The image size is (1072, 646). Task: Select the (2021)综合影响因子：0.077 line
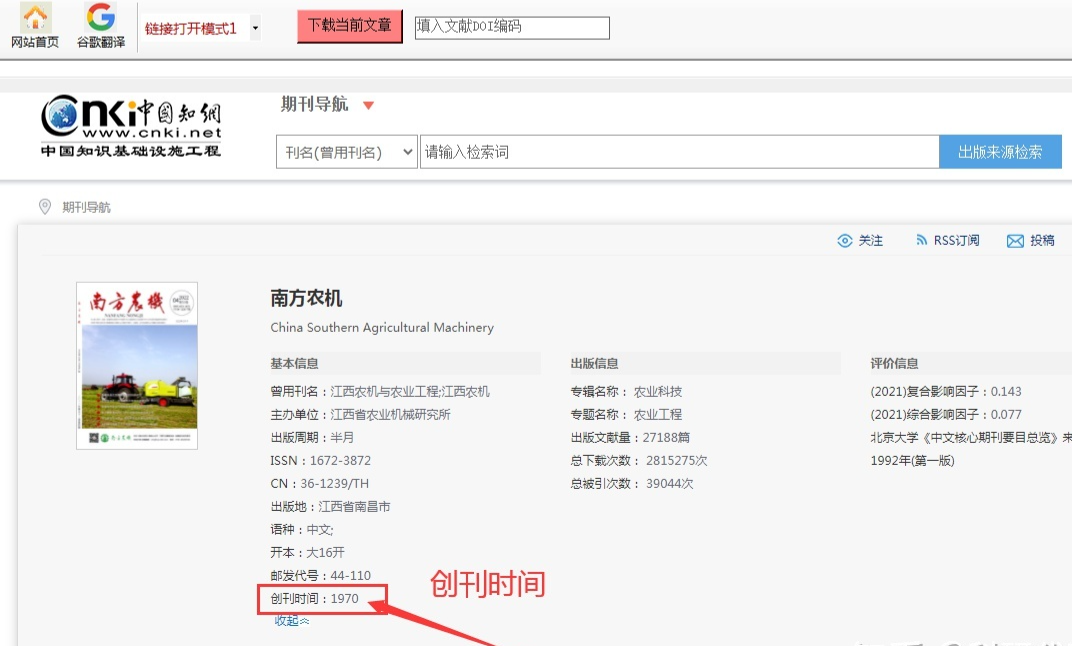pyautogui.click(x=946, y=415)
